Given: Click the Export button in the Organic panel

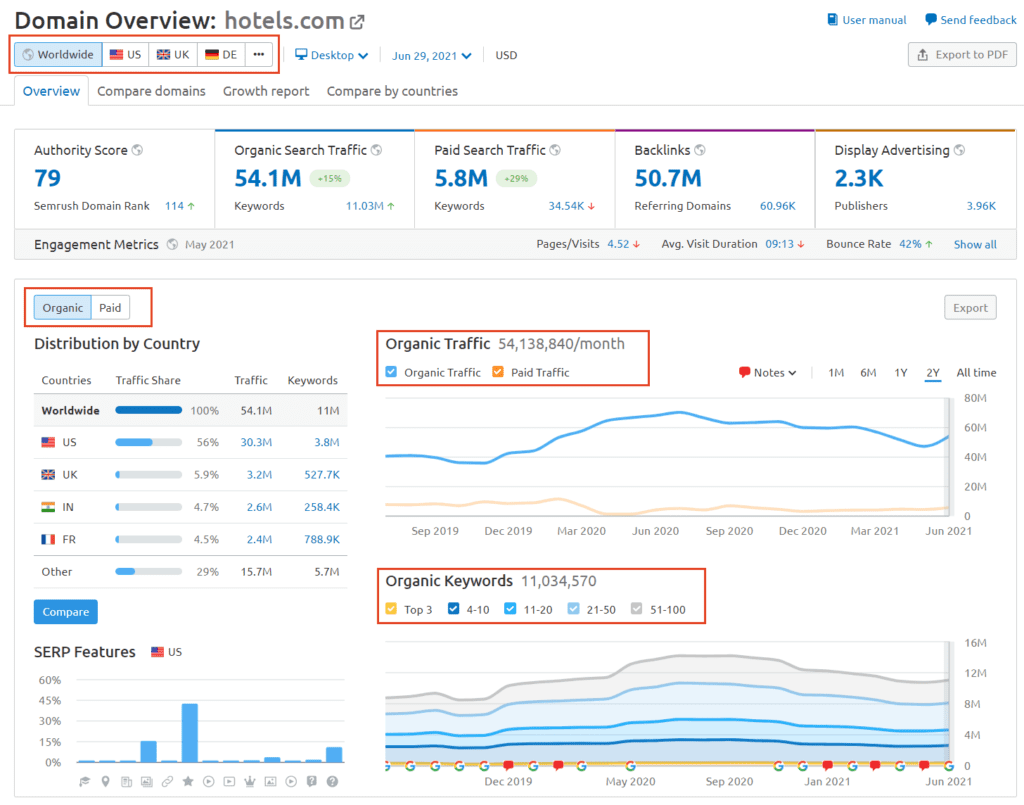Looking at the screenshot, I should point(970,308).
